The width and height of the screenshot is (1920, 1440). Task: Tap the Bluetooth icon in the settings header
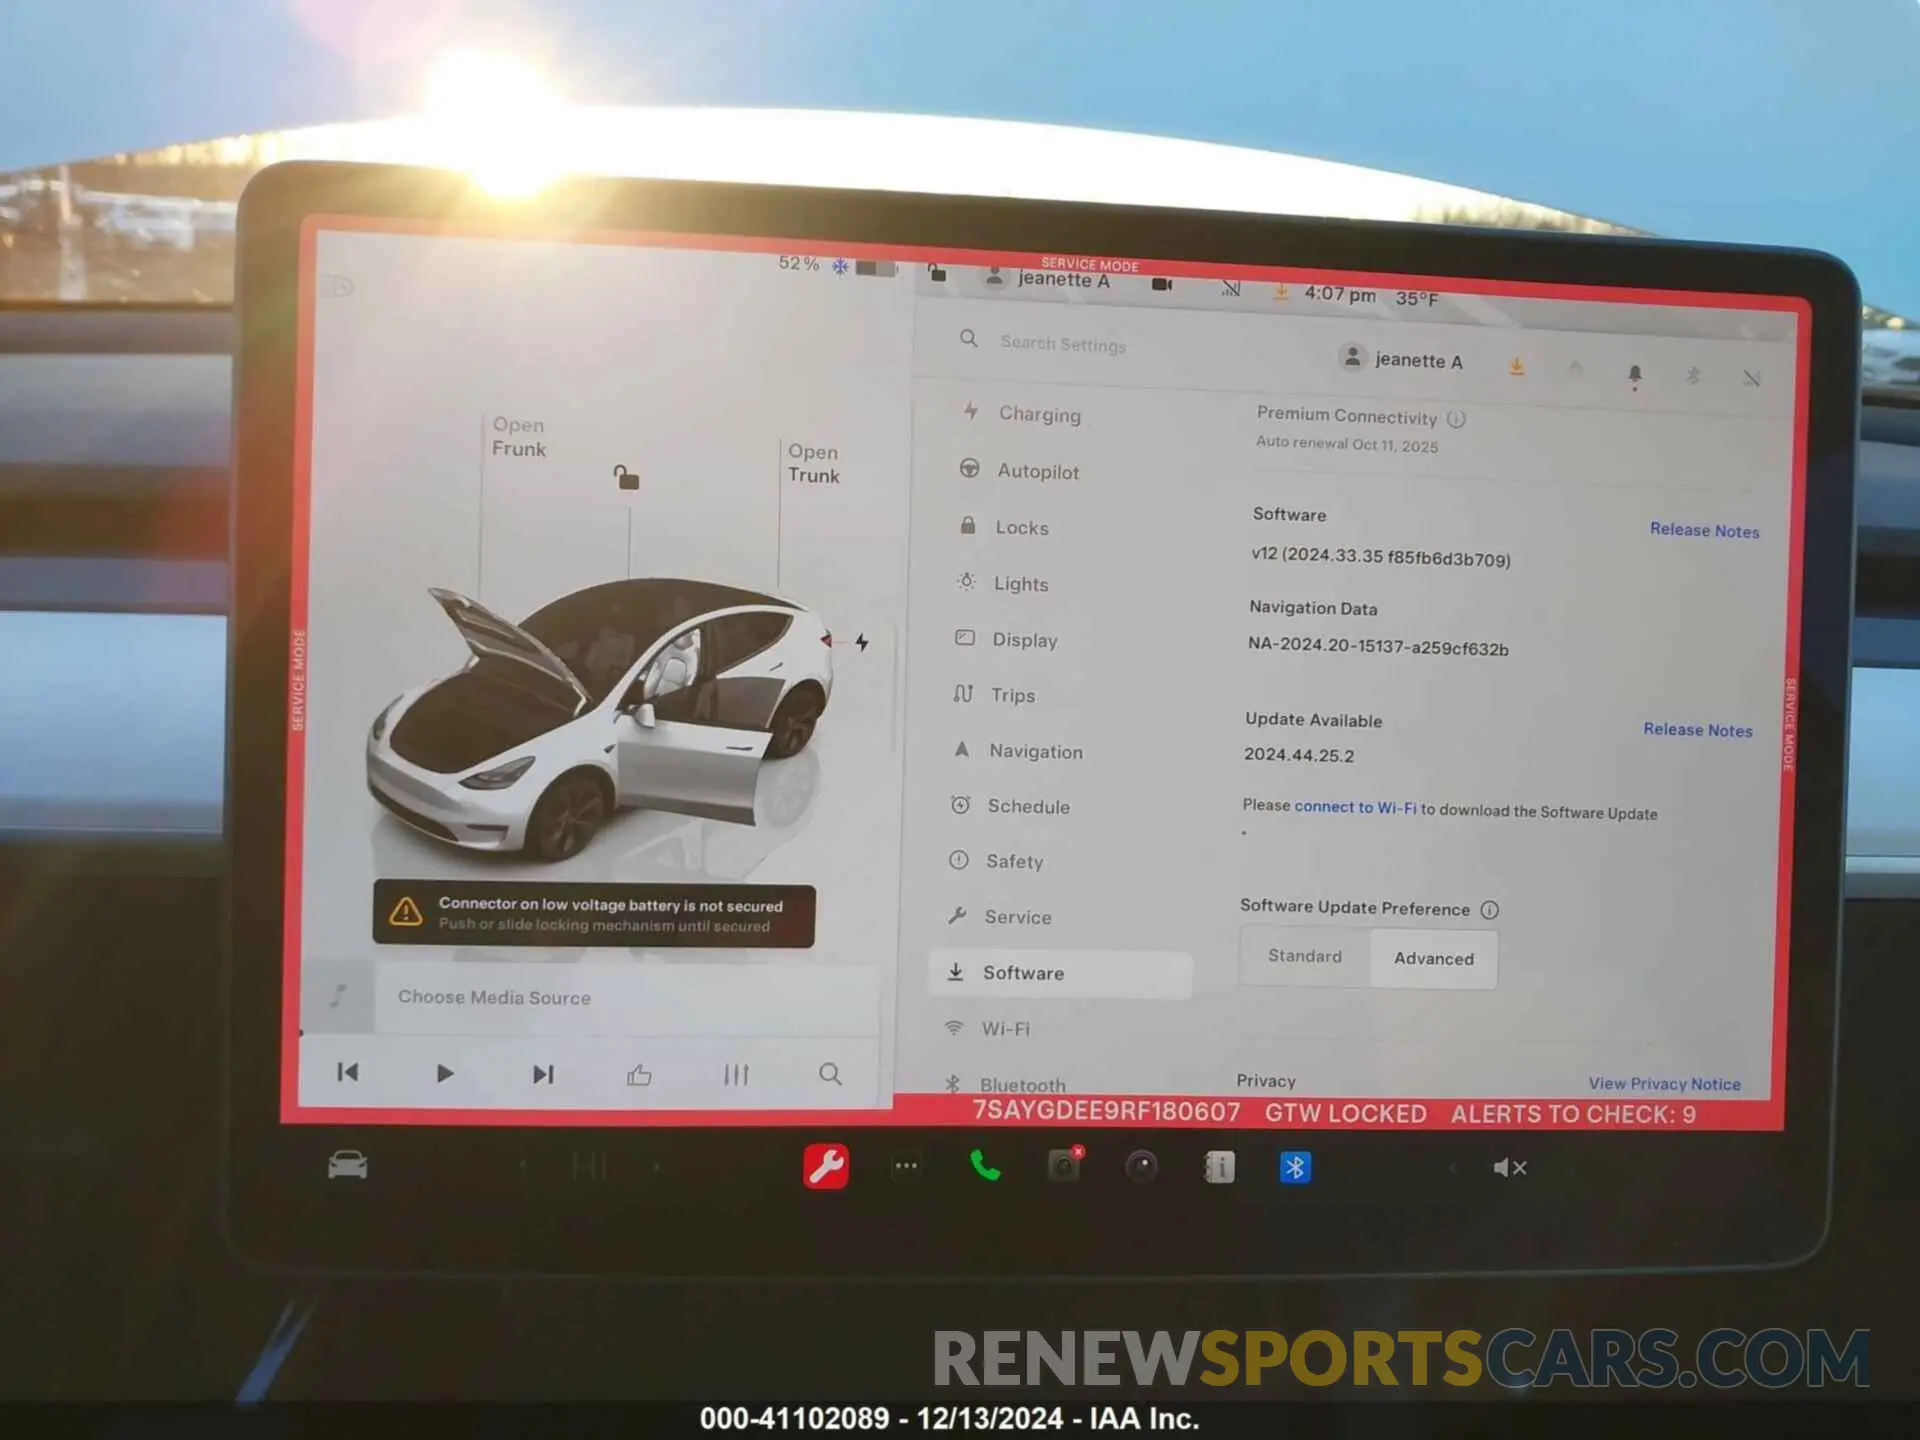point(1693,375)
